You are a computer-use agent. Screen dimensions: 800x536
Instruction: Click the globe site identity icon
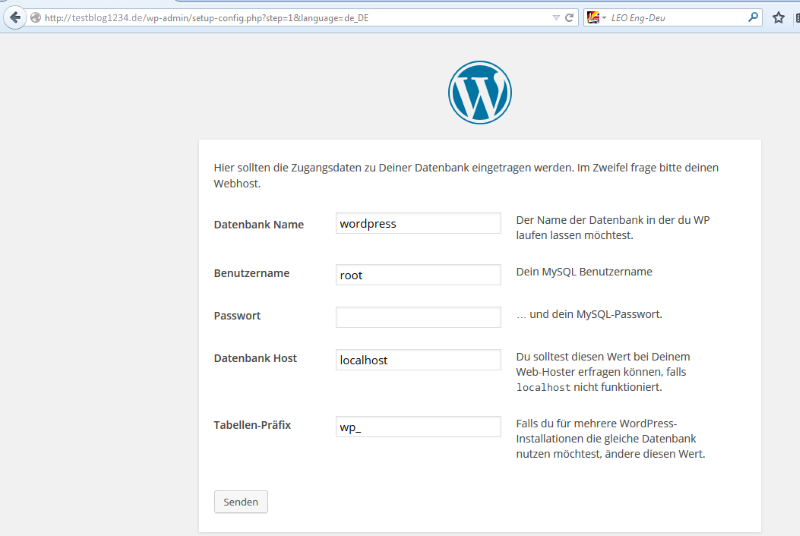point(35,18)
